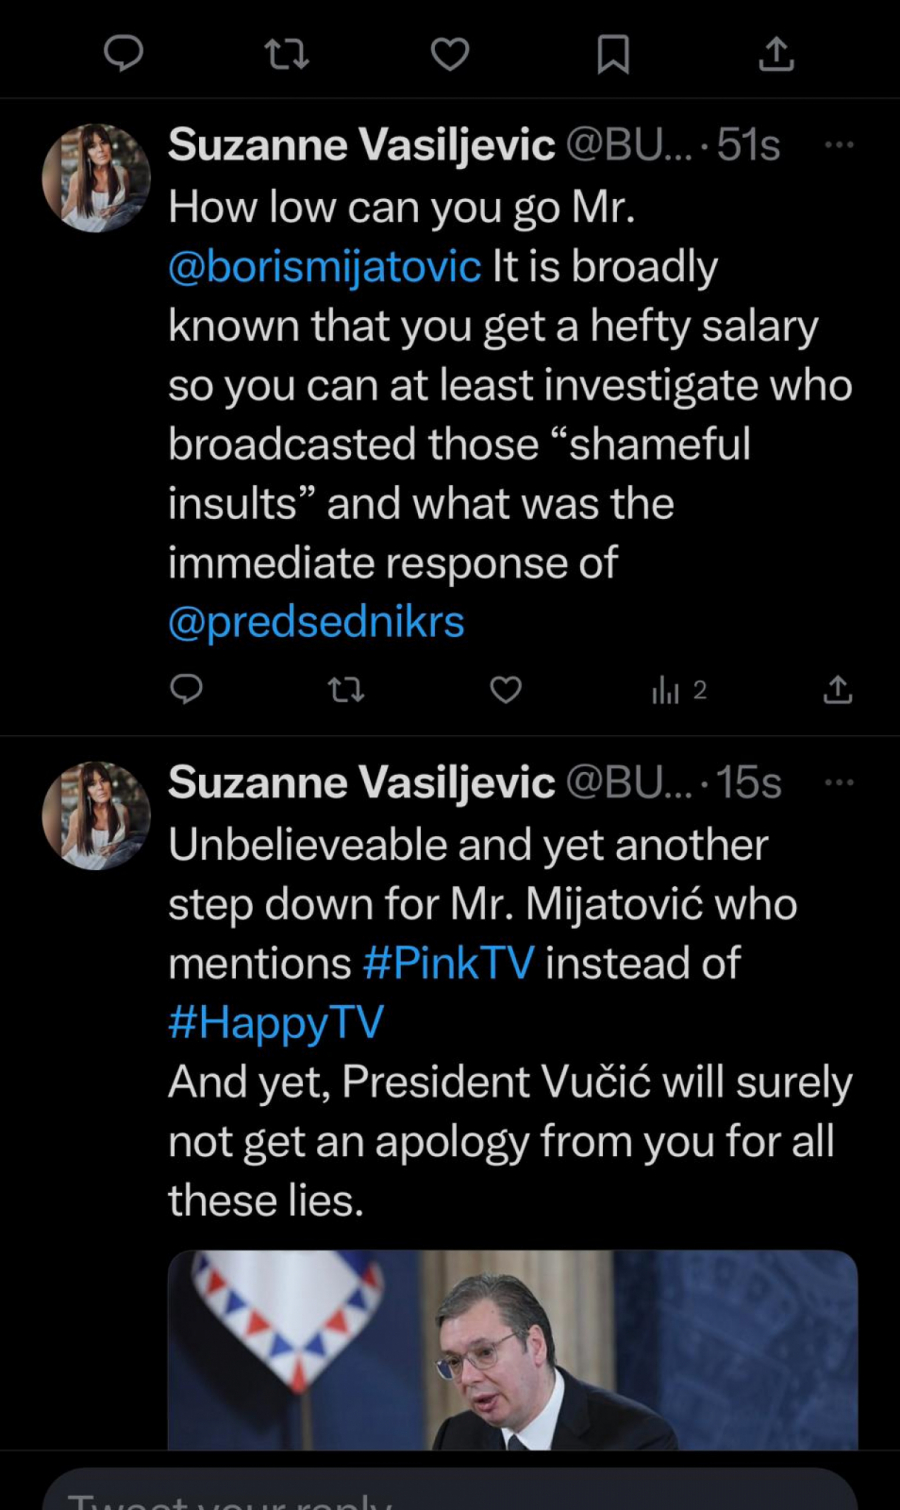Retweet the main tweet in top bar
Viewport: 900px width, 1510px height.
click(x=287, y=53)
